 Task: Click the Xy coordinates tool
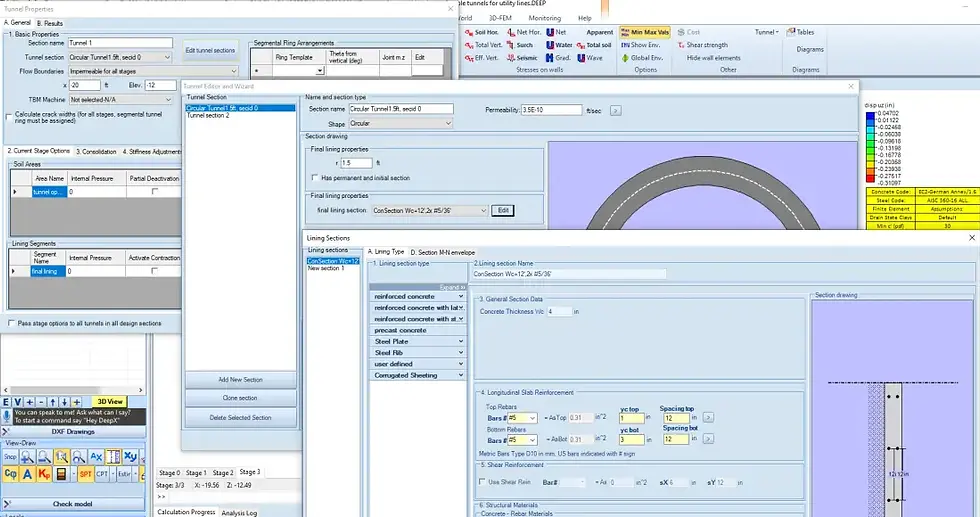130,457
